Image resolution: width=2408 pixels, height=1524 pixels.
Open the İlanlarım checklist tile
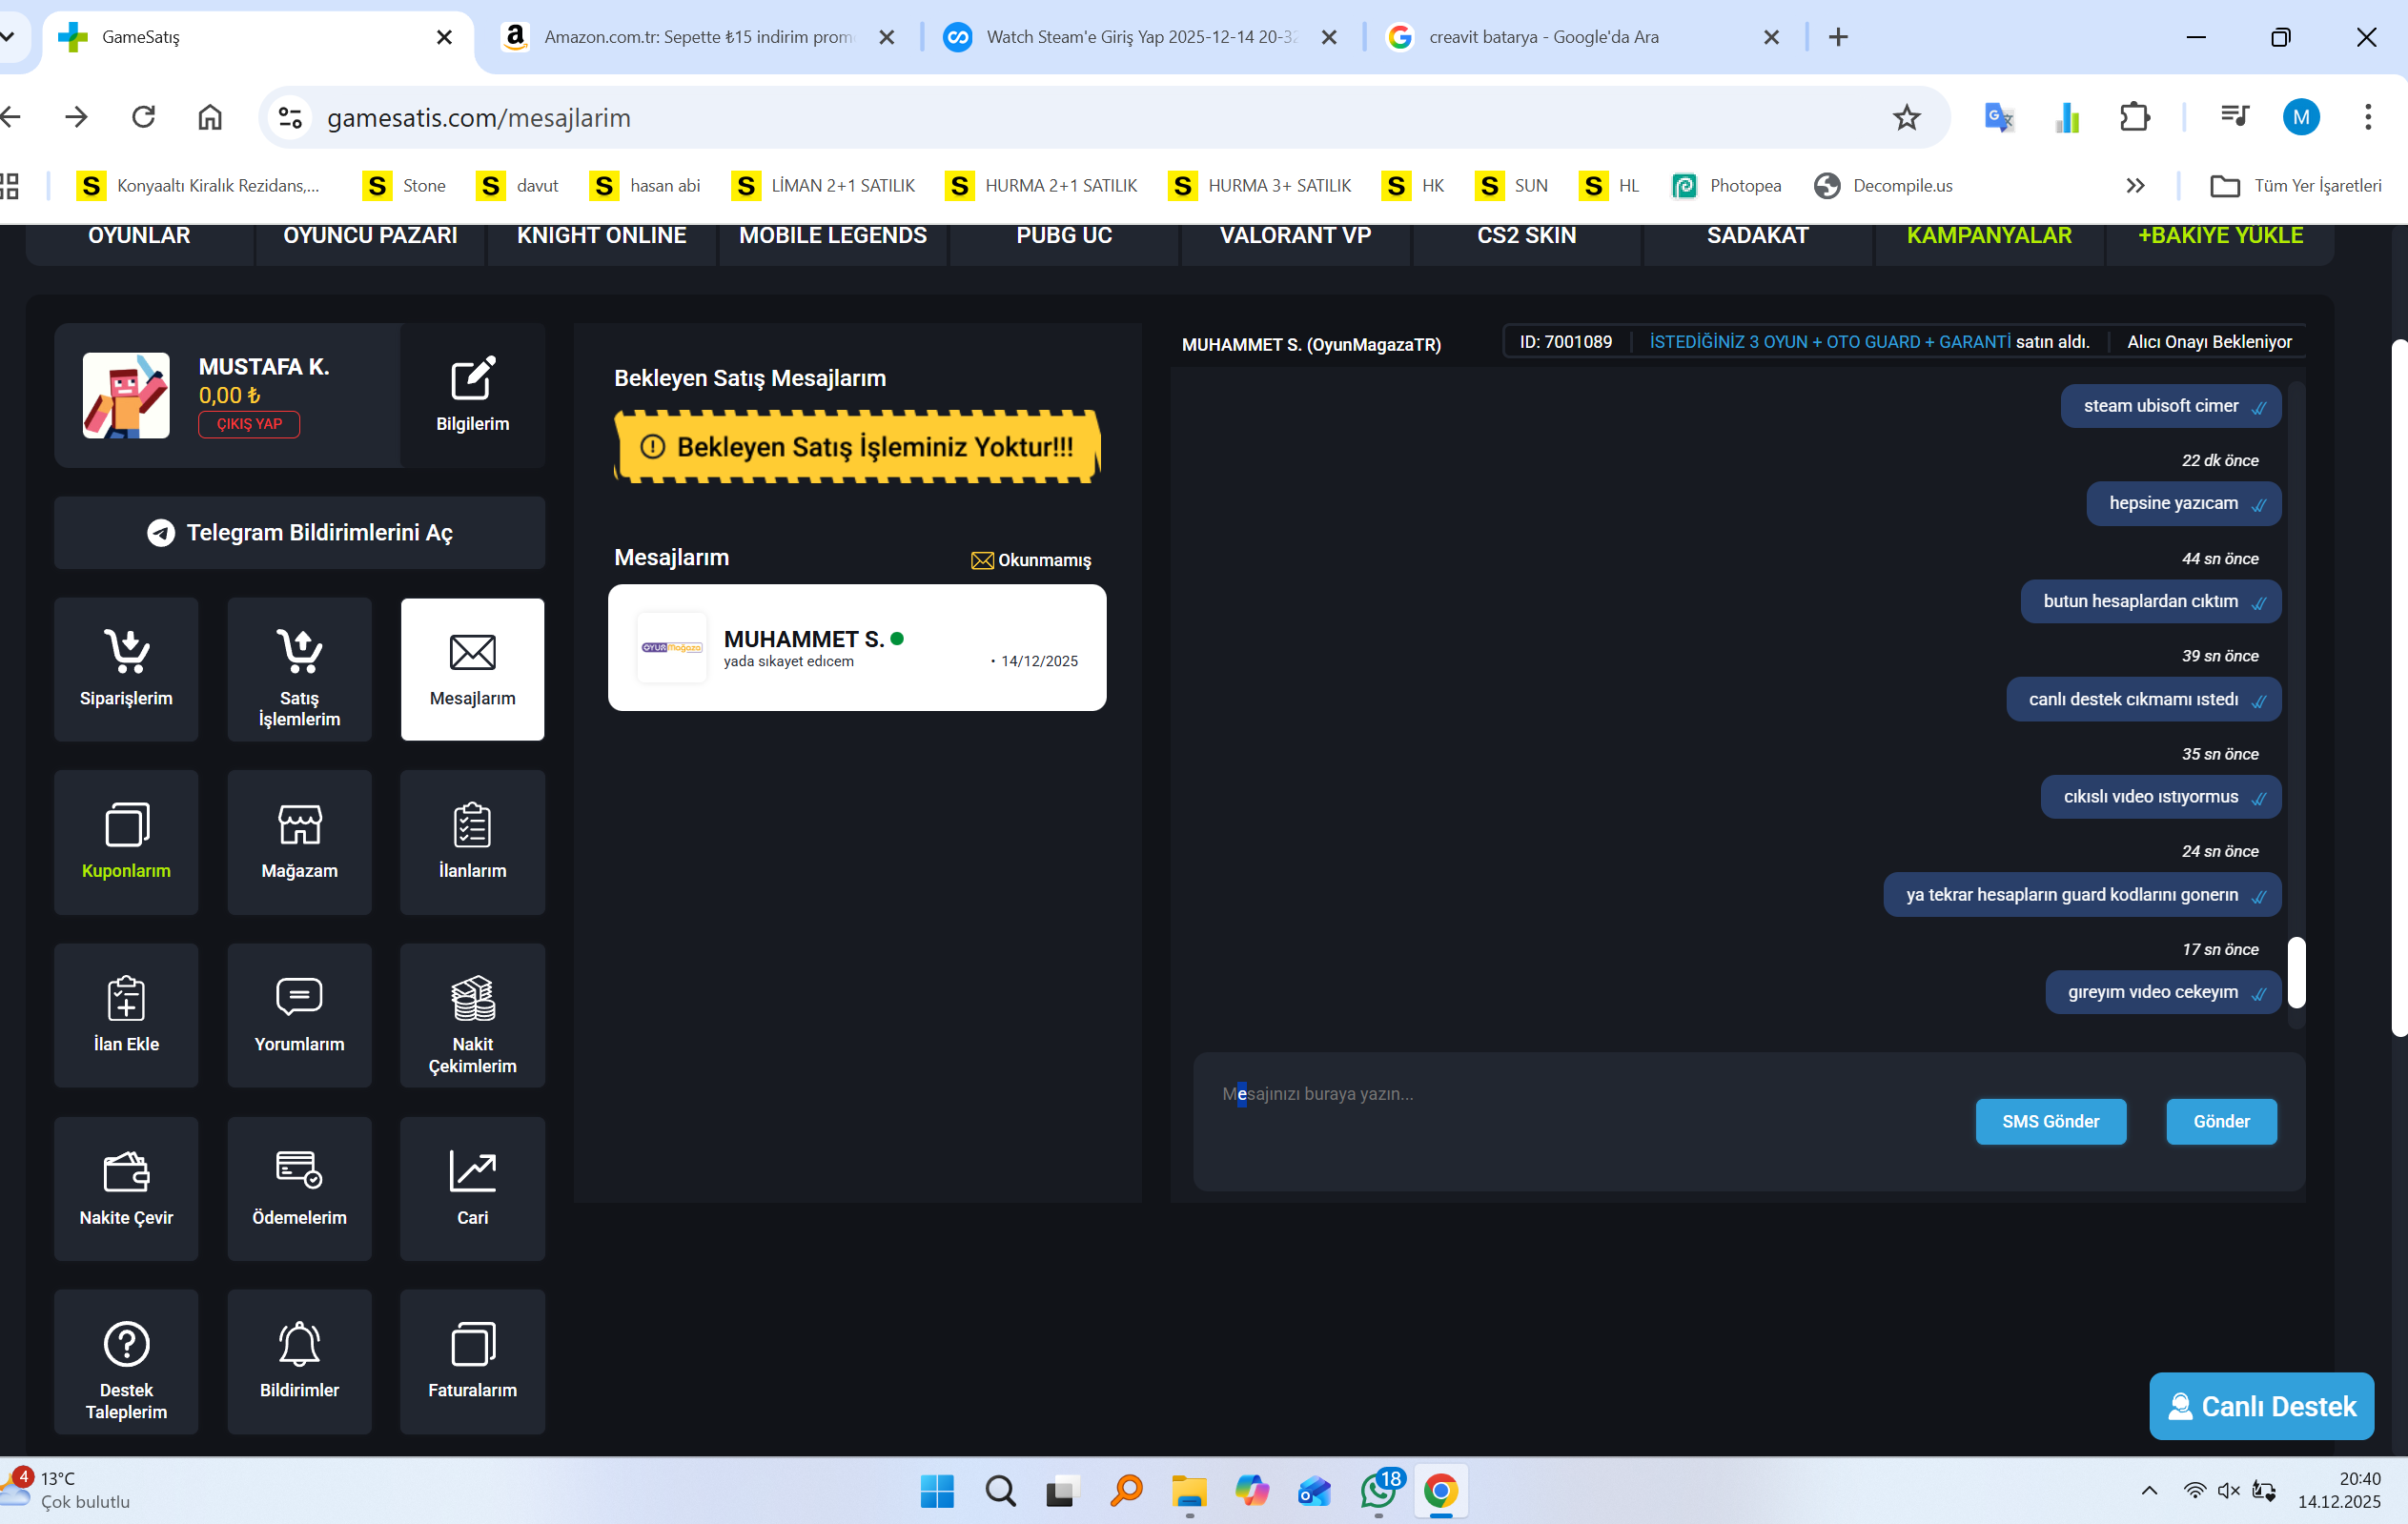tap(472, 842)
